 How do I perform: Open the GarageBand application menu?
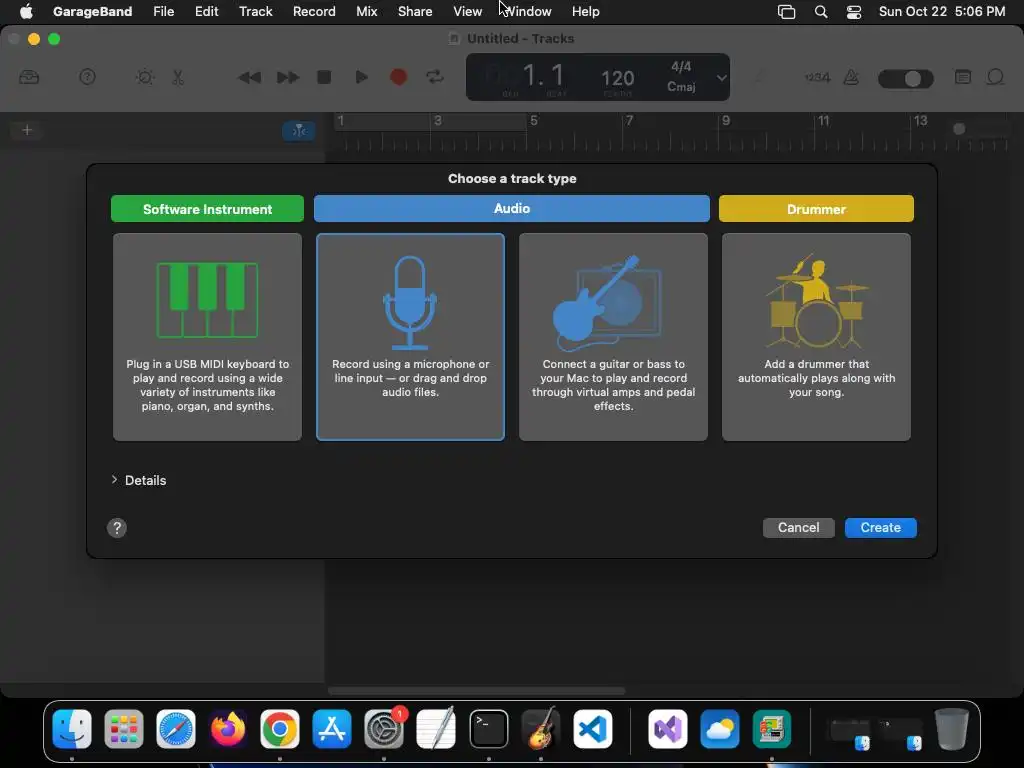click(92, 11)
